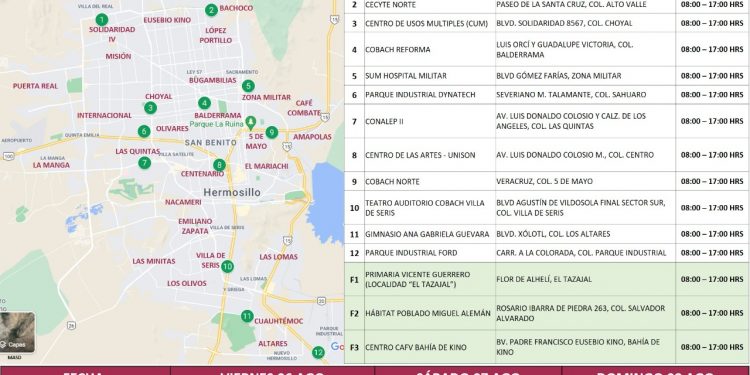Click marker 9 near 5 de Mayo
This screenshot has height=375, width=750.
(272, 132)
